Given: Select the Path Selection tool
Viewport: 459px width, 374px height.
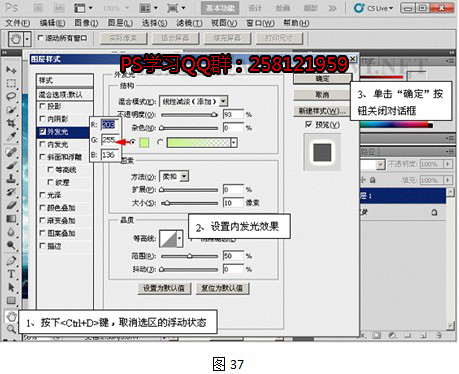Looking at the screenshot, I should [x=11, y=287].
